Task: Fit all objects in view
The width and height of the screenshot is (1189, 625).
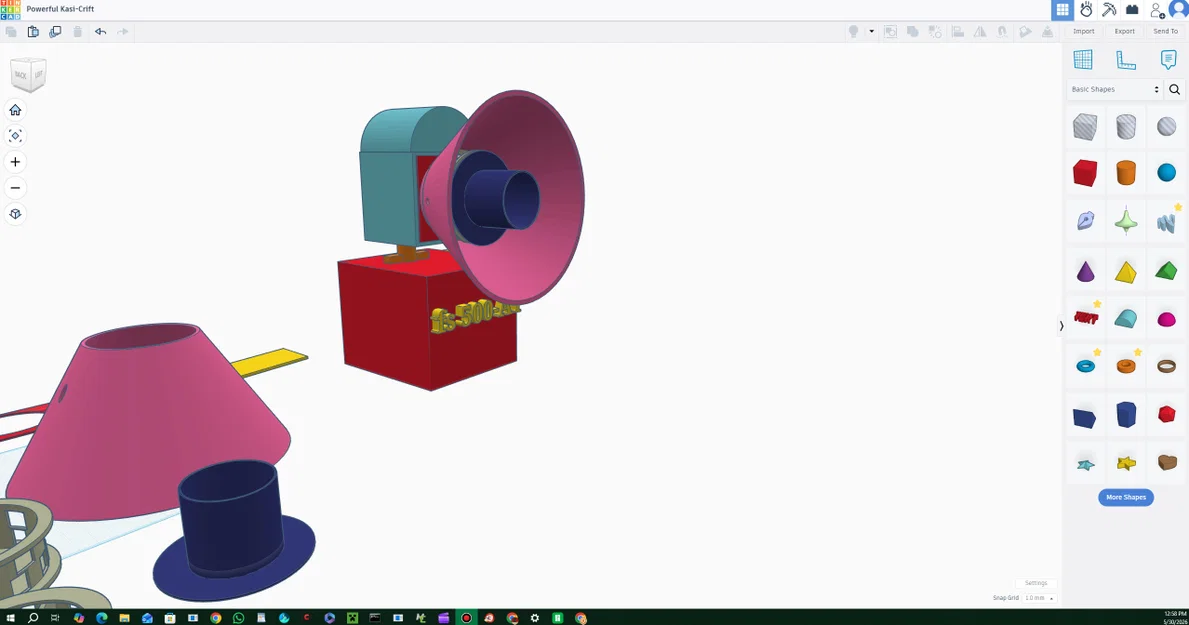Action: click(x=15, y=136)
